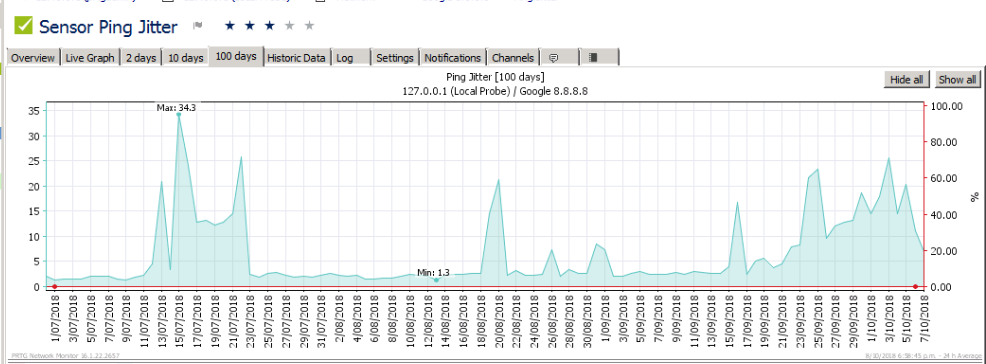The image size is (986, 364).
Task: Open the 10 days graph tab
Action: pyautogui.click(x=186, y=57)
